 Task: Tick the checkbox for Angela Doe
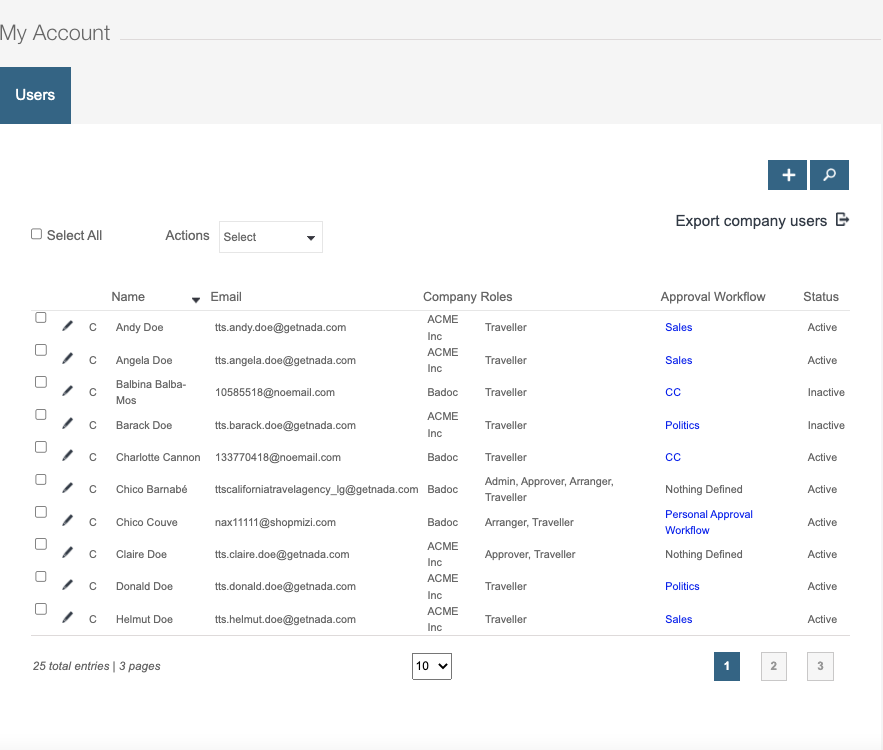click(x=41, y=350)
